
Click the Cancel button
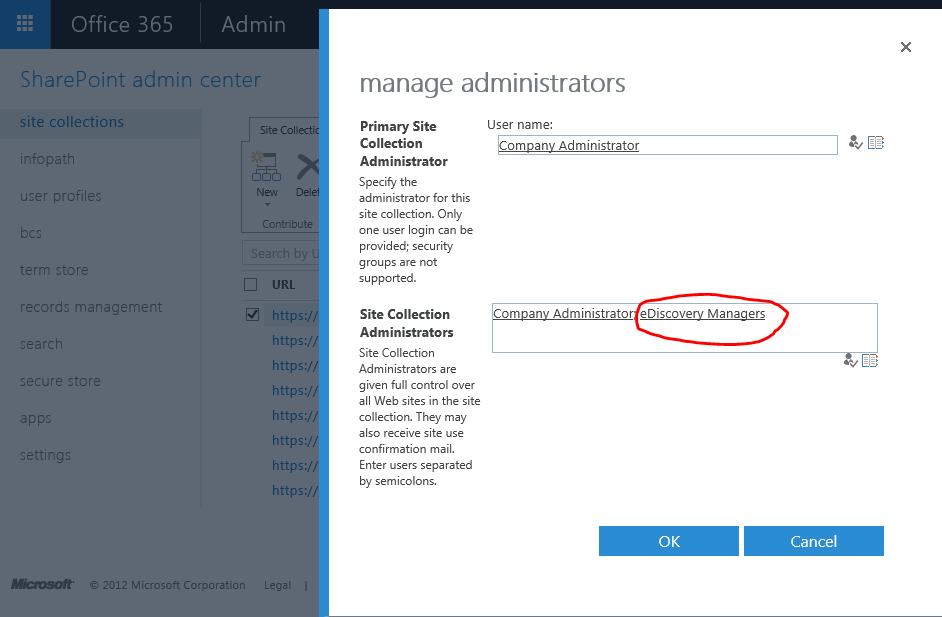pyautogui.click(x=813, y=541)
